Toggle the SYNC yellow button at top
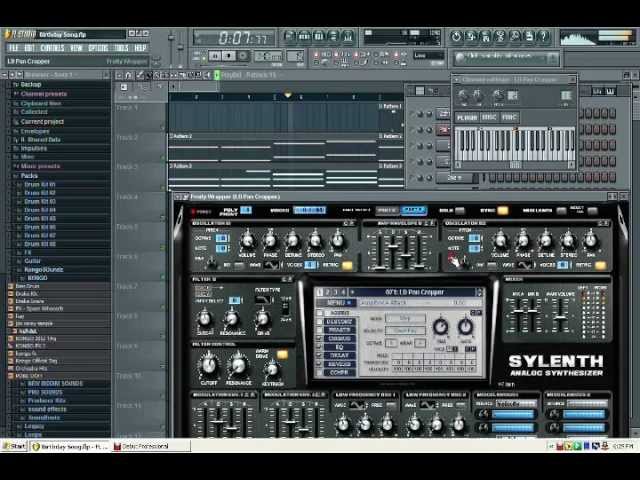The image size is (640, 480). pos(503,211)
